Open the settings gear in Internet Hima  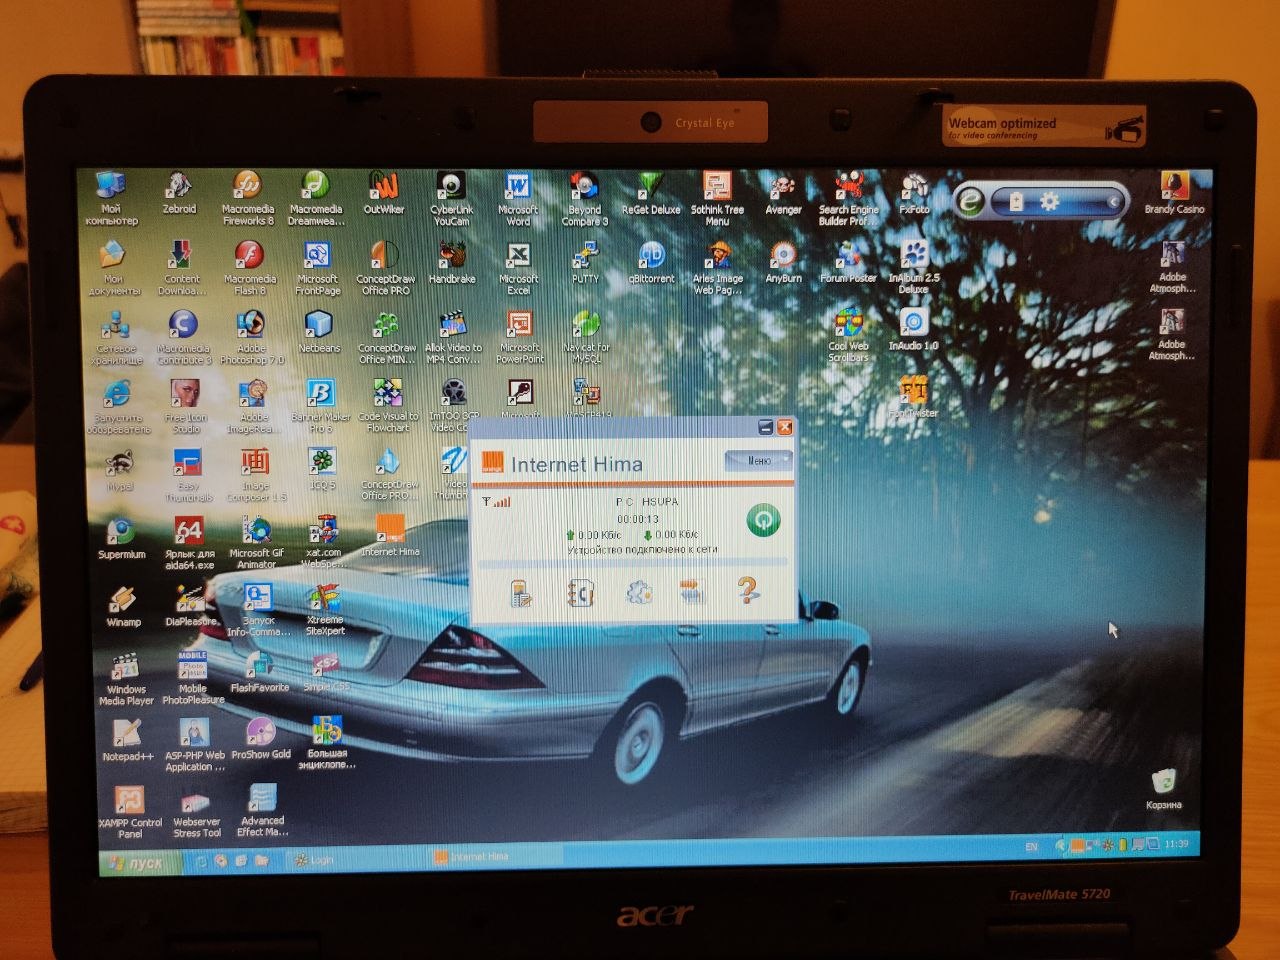[639, 592]
